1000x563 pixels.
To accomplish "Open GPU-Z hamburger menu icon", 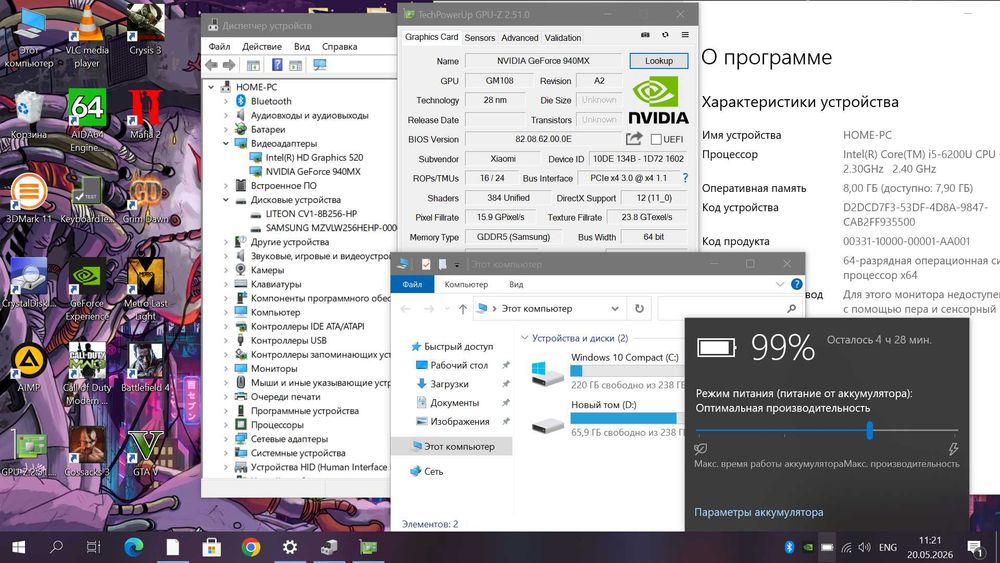I will pyautogui.click(x=685, y=35).
